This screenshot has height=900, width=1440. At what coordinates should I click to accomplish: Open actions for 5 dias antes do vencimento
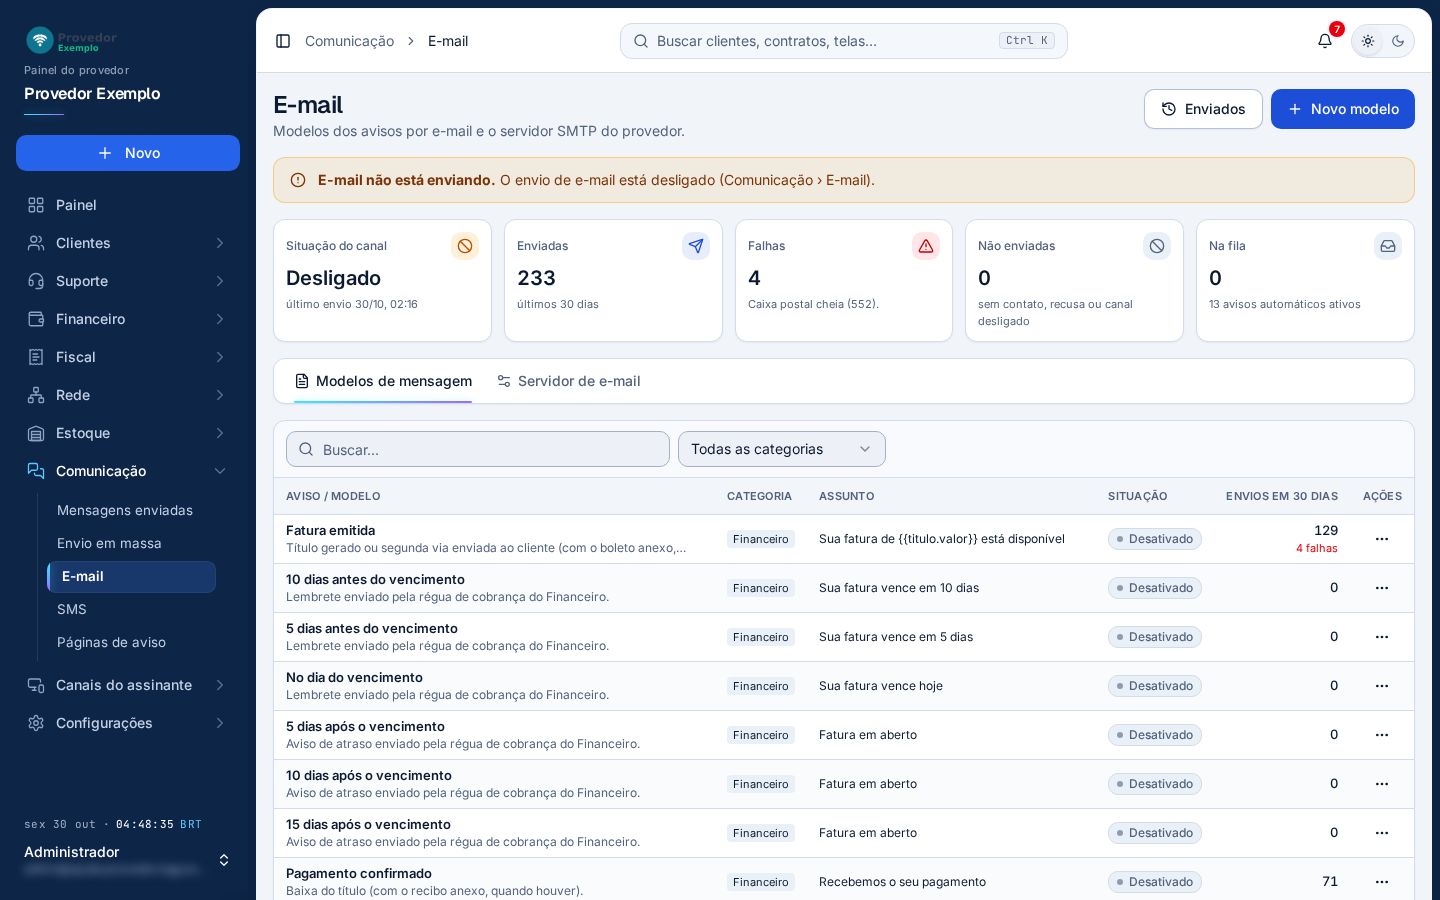[1382, 637]
